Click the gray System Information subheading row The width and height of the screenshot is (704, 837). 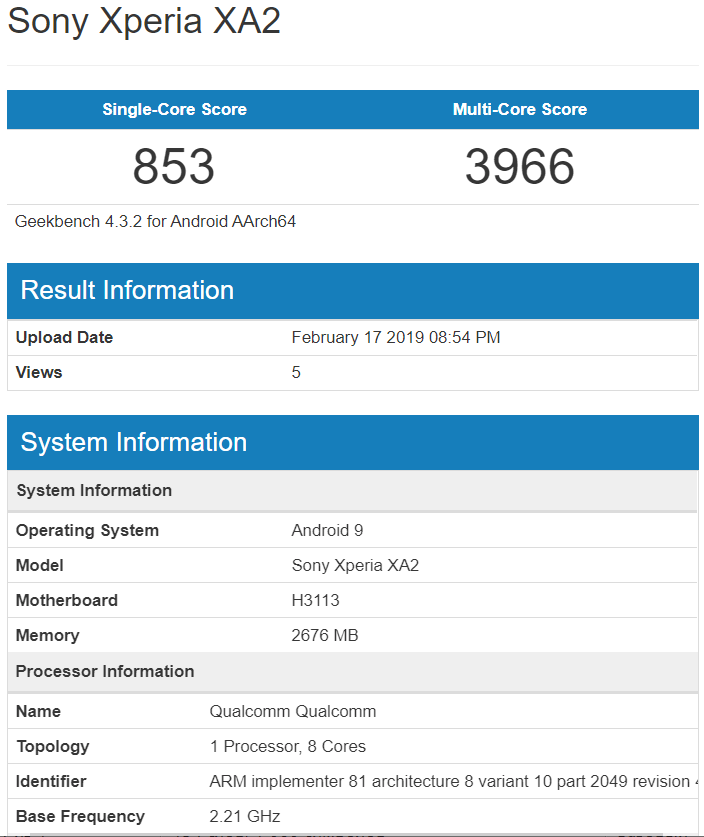(x=353, y=491)
